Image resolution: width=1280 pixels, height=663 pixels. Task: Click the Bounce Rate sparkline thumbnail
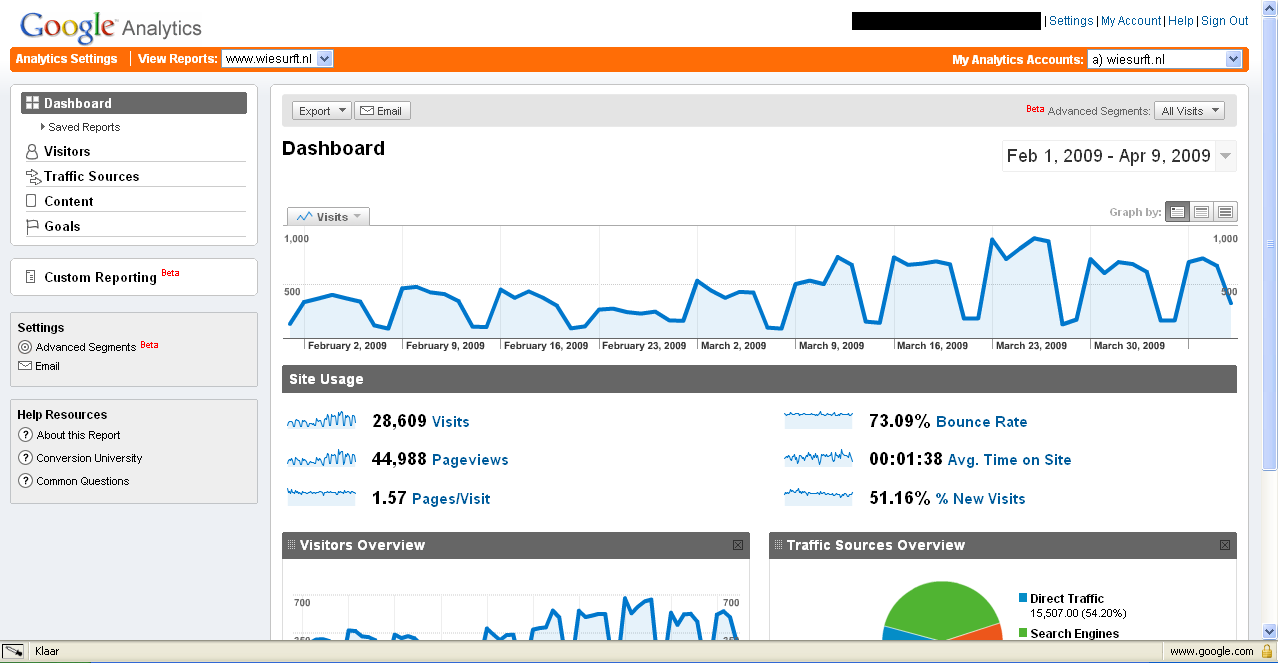(x=818, y=420)
